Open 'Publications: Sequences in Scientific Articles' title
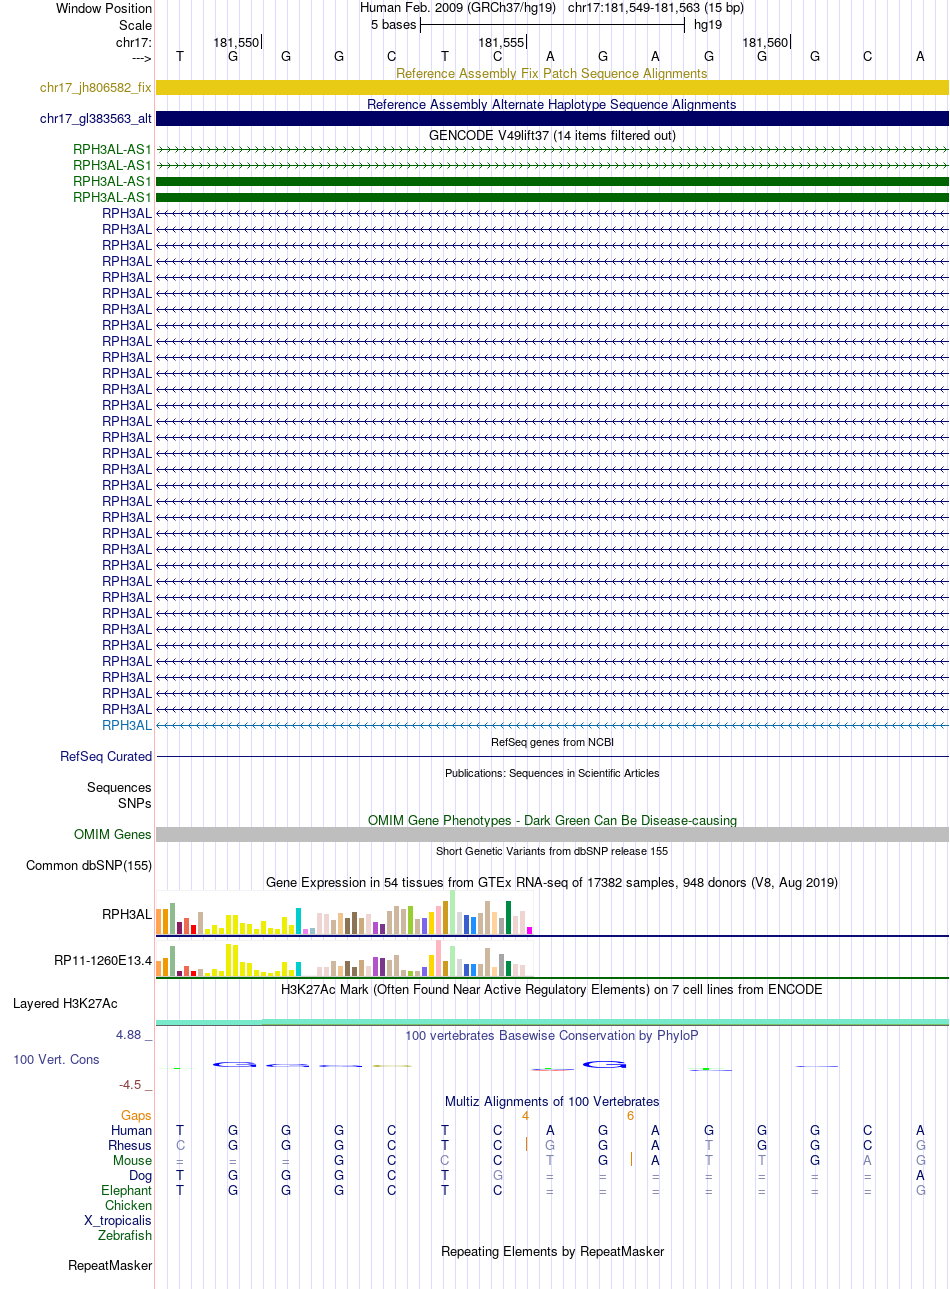Viewport: 950px width, 1289px height. tap(552, 773)
